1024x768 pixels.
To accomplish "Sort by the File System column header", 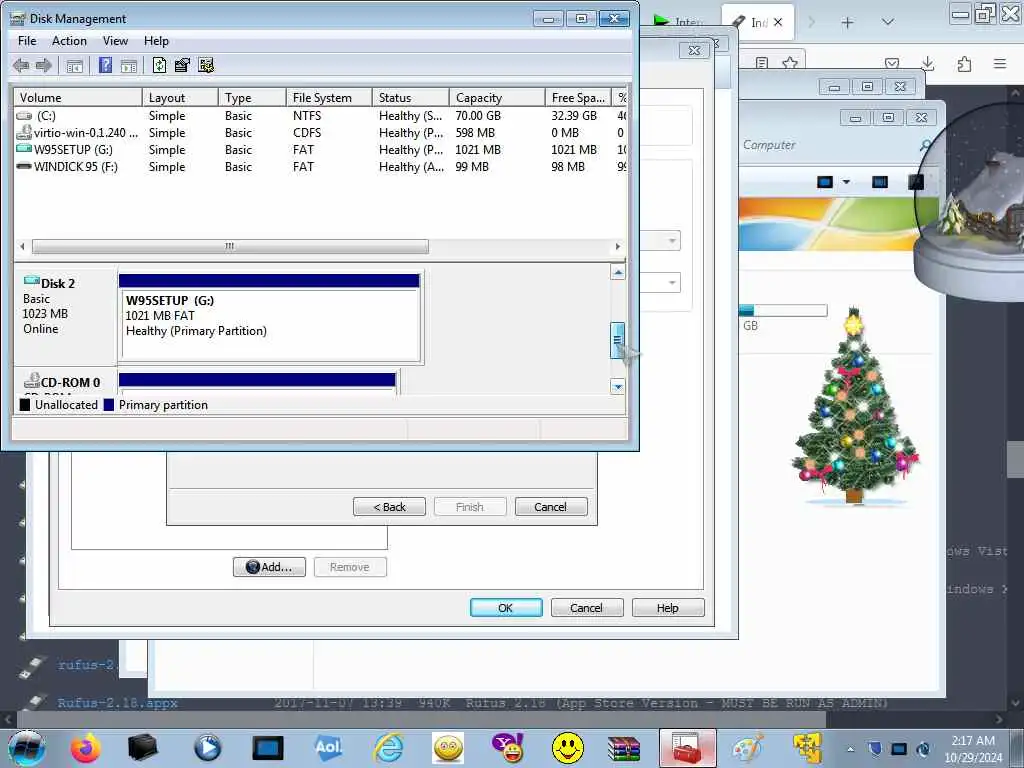I will point(329,97).
